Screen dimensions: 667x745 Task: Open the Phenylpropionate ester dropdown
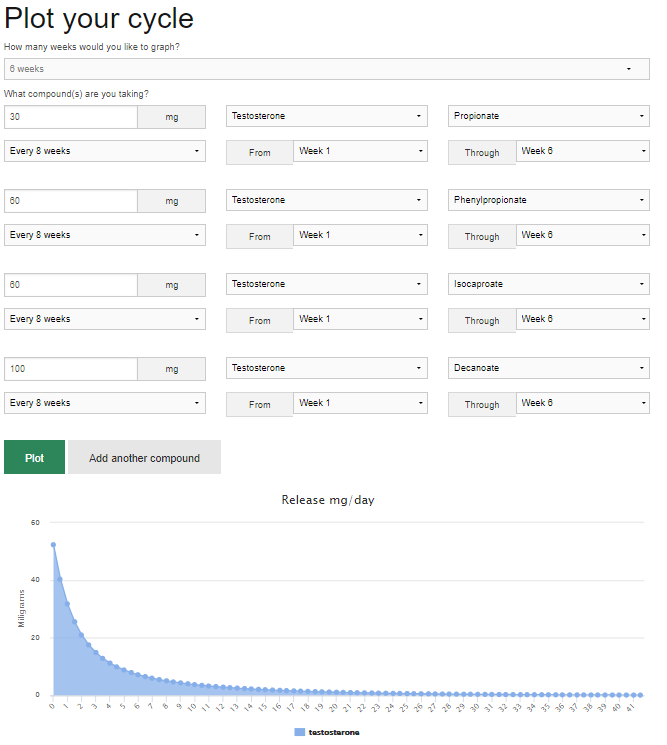(548, 201)
